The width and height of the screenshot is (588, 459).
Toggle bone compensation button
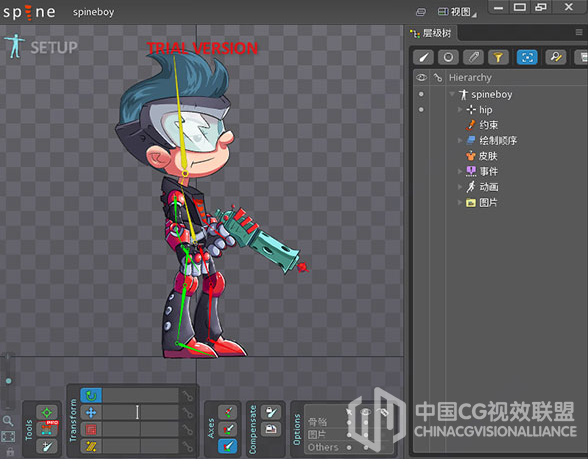pos(271,412)
